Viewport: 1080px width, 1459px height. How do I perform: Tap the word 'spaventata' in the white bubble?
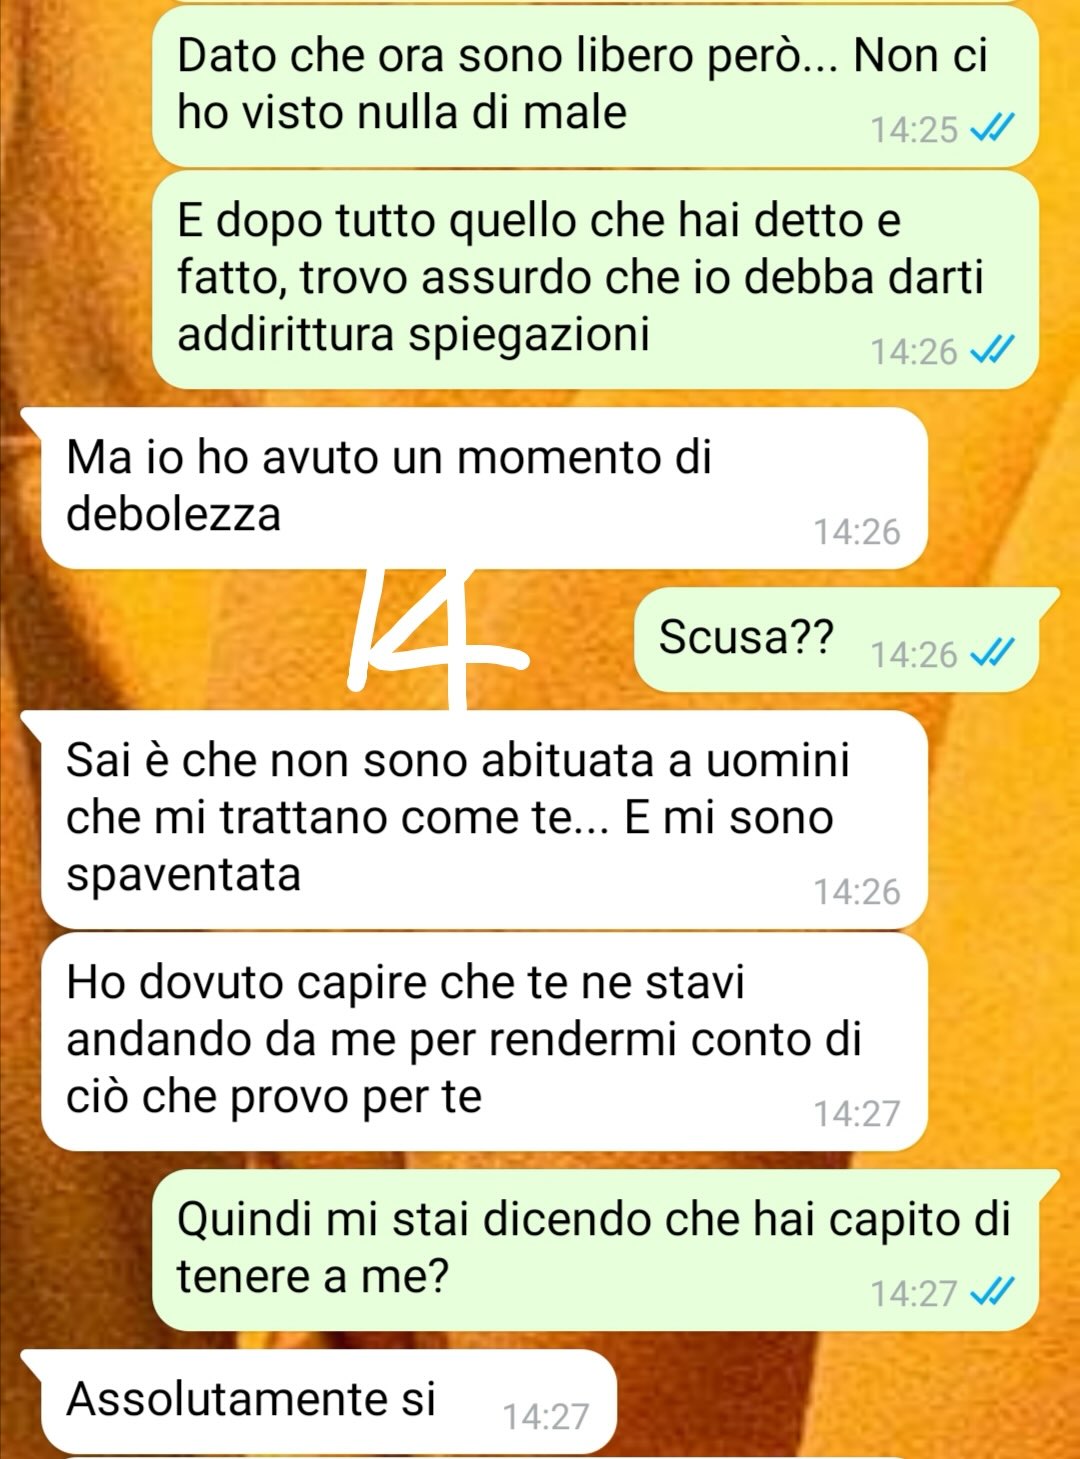[183, 876]
